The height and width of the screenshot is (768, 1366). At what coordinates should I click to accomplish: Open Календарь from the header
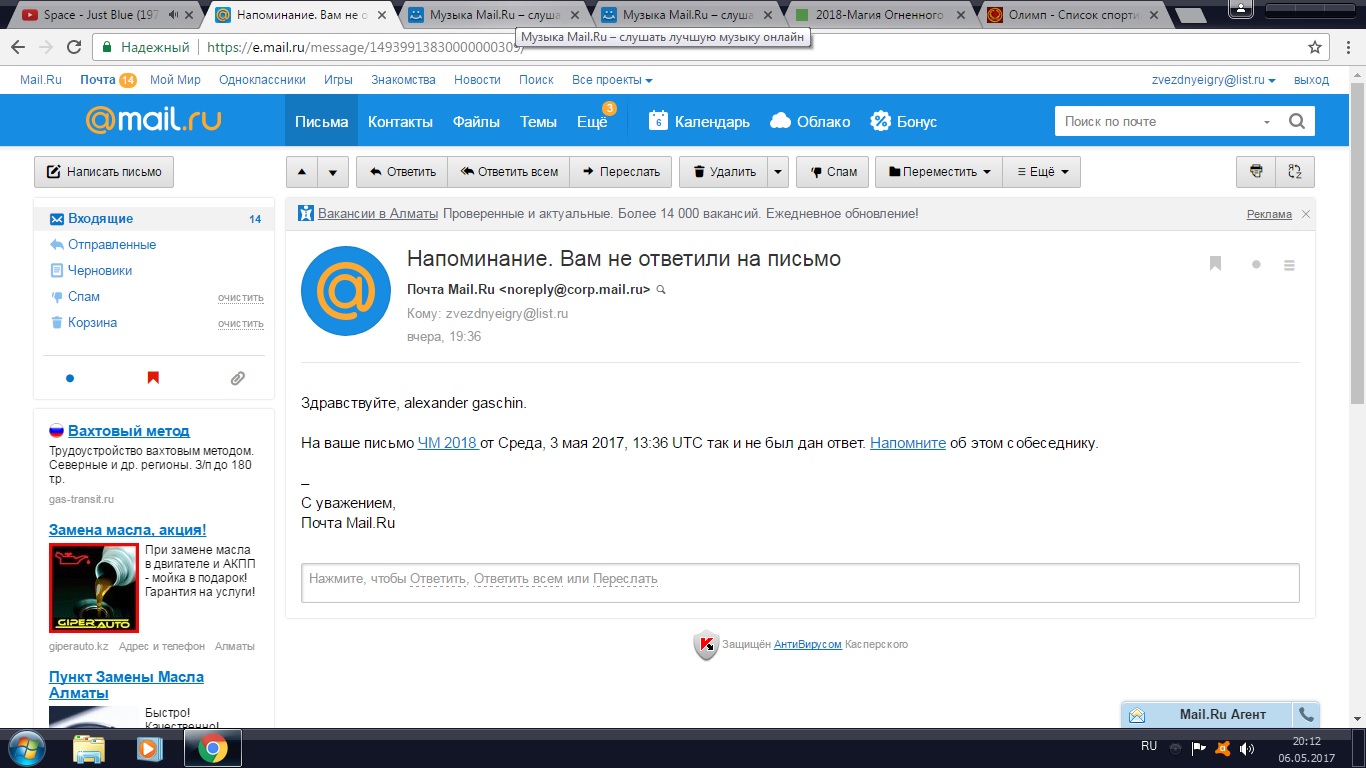point(699,121)
